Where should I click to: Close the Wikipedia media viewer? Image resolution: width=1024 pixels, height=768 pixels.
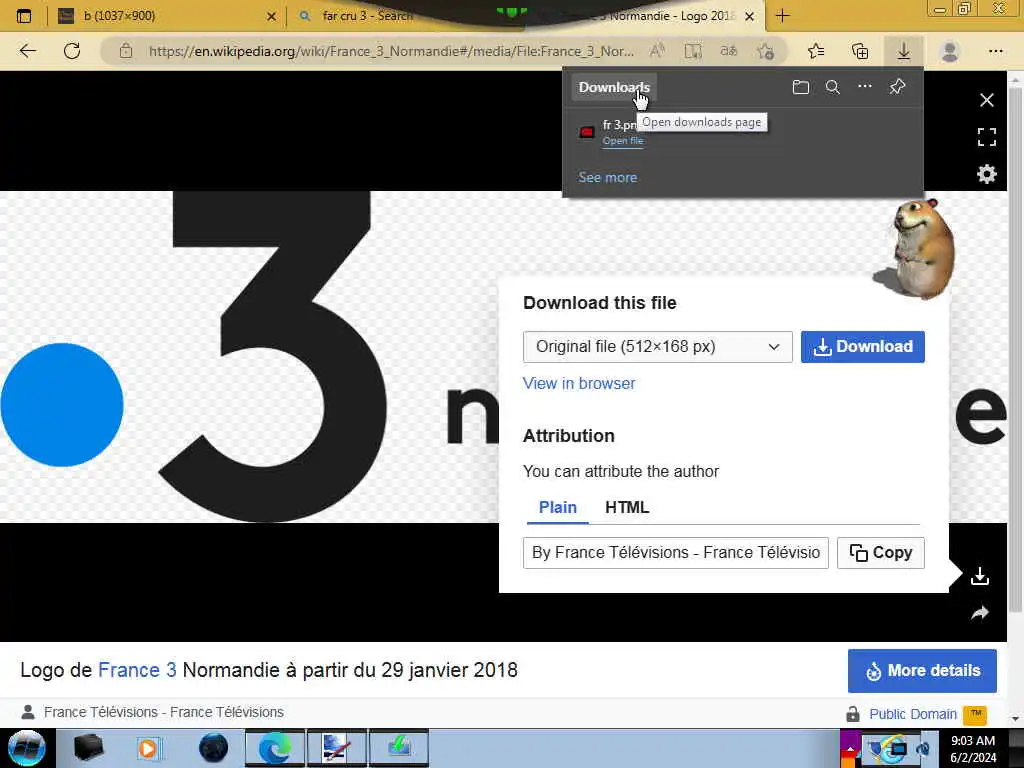[987, 100]
